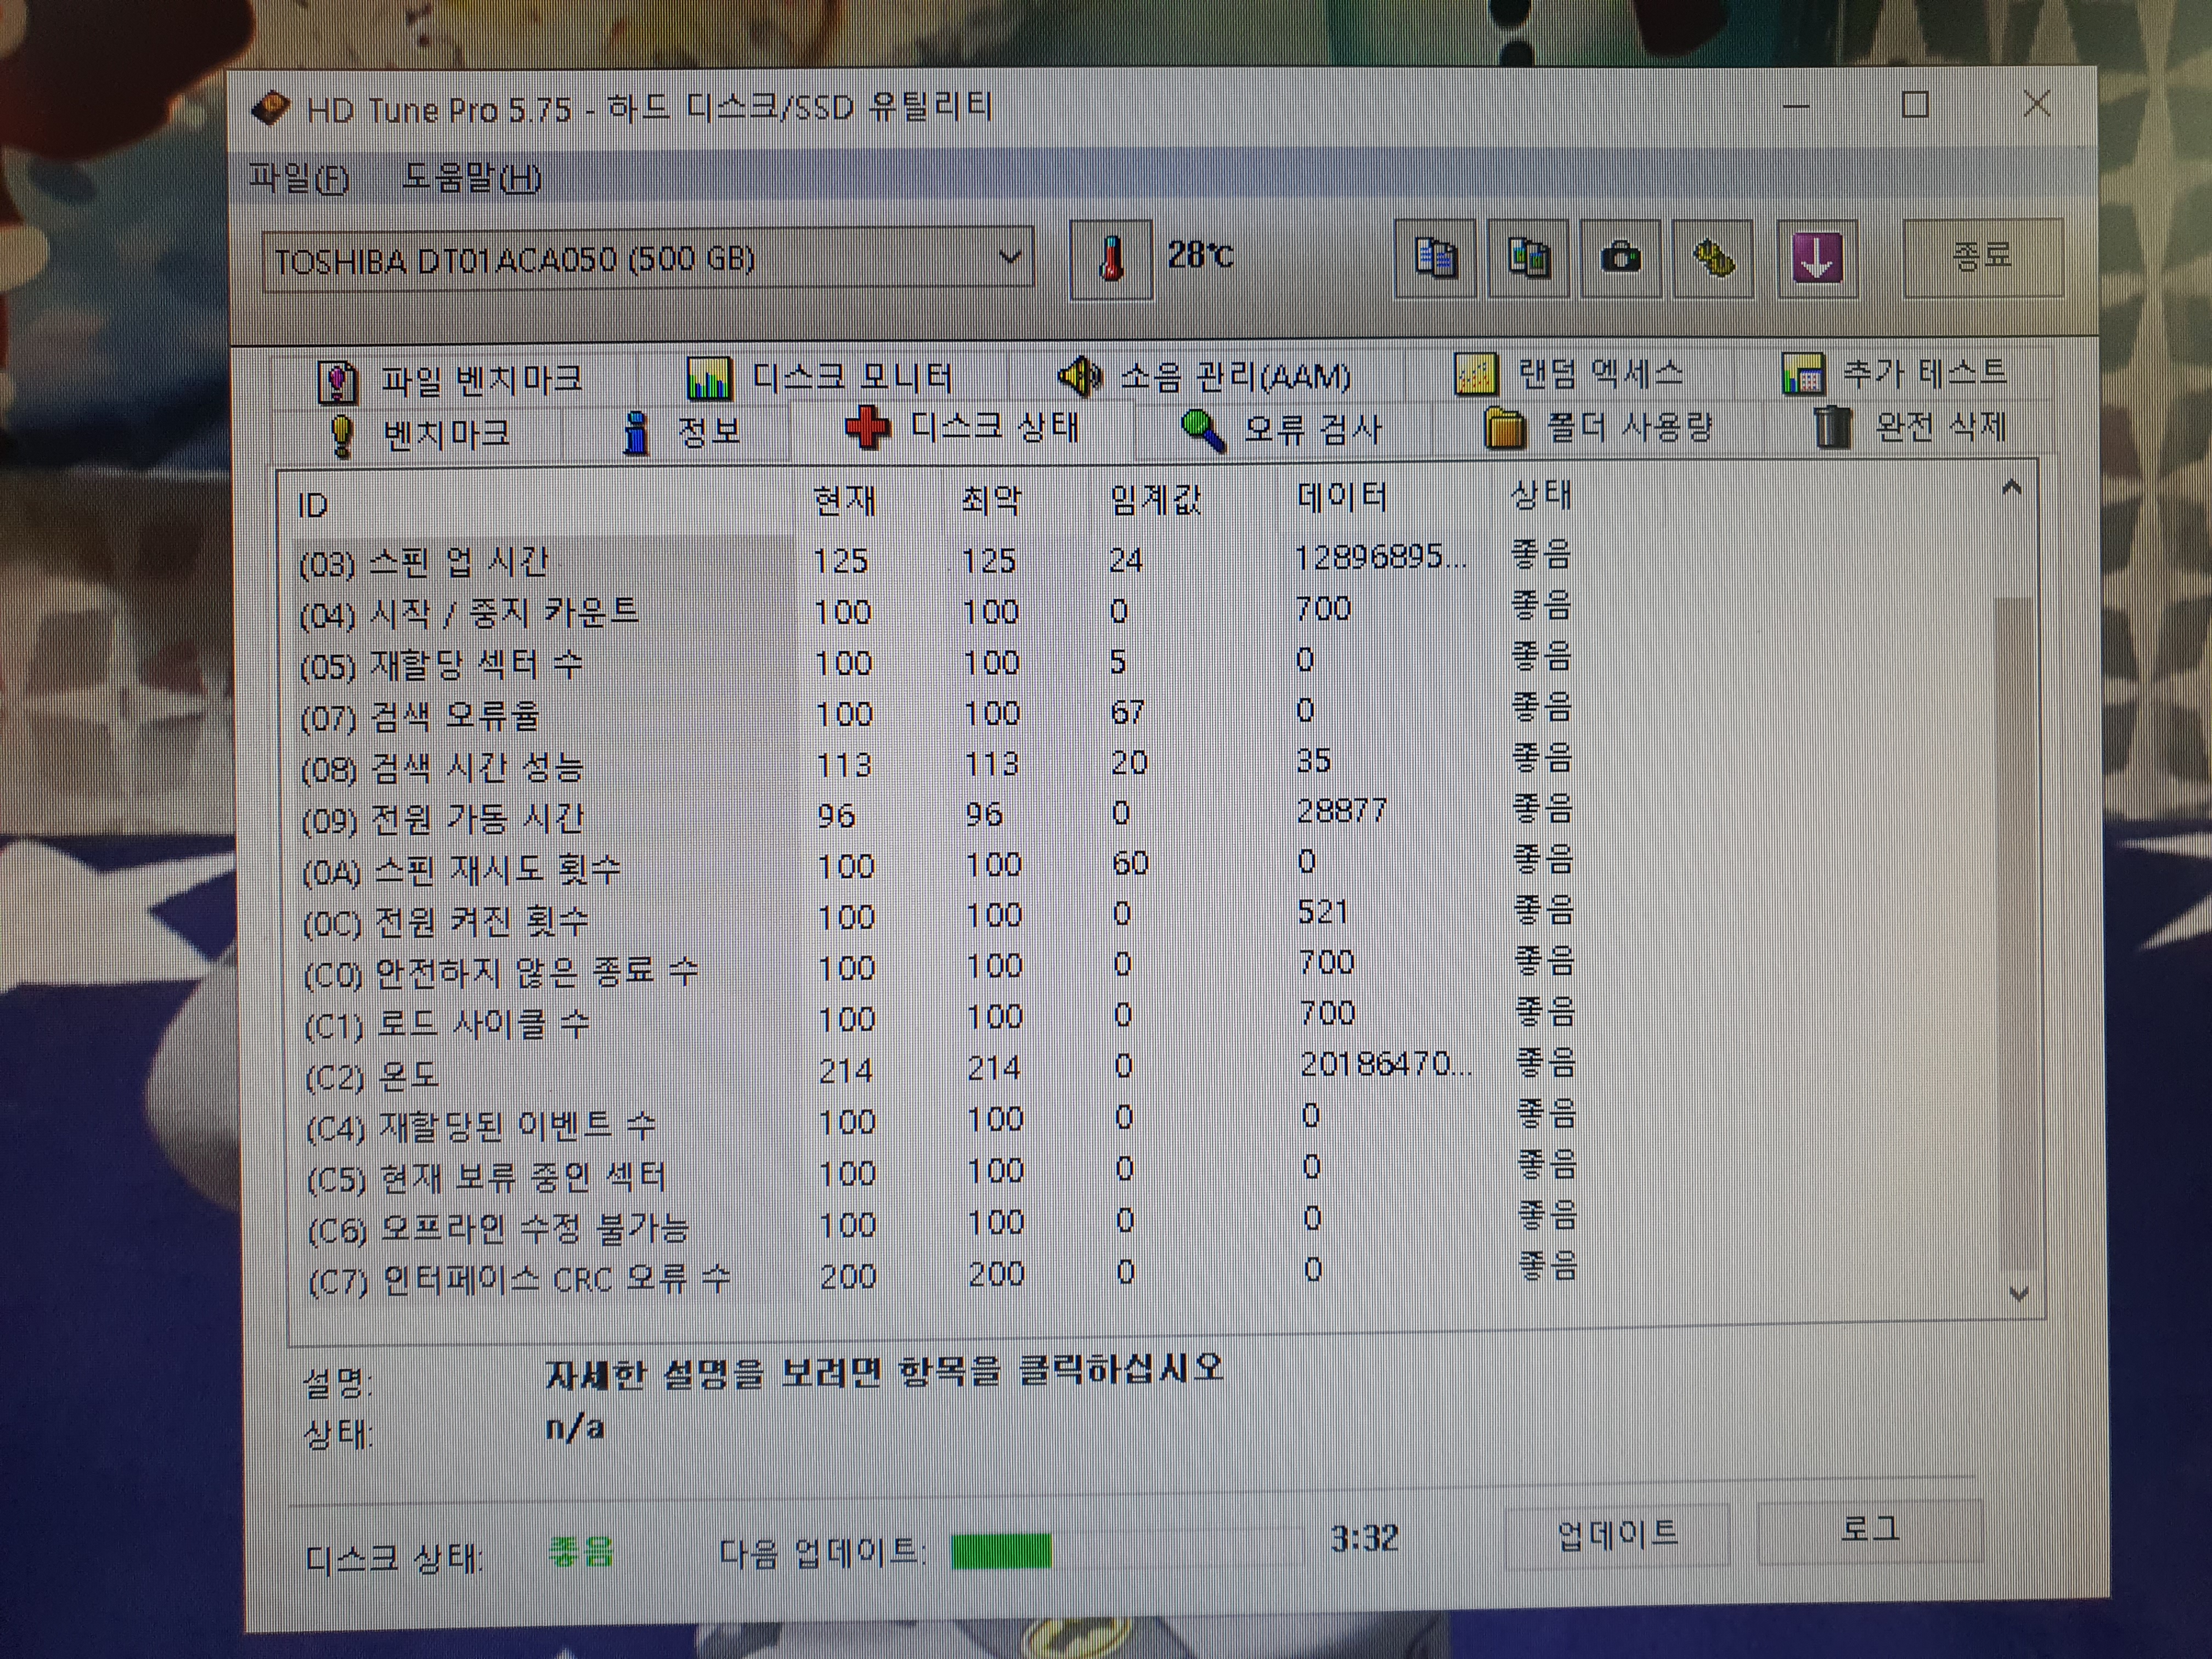Image resolution: width=2212 pixels, height=1659 pixels.
Task: Open the 도움말(H) menu
Action: point(471,178)
